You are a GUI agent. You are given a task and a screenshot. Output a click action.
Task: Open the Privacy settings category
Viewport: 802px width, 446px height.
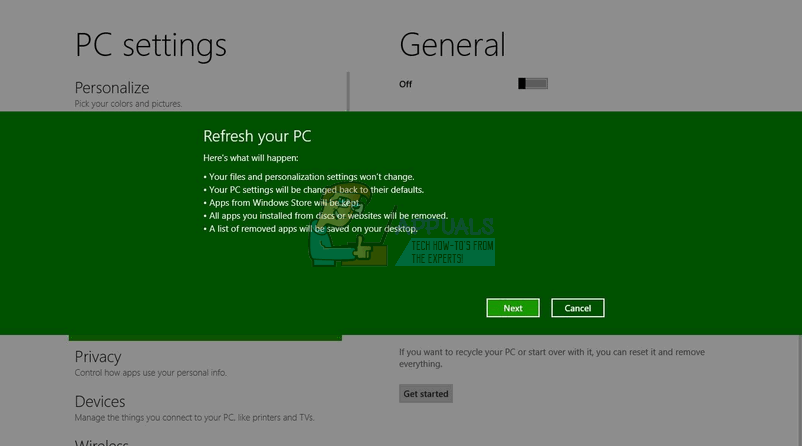click(x=98, y=356)
